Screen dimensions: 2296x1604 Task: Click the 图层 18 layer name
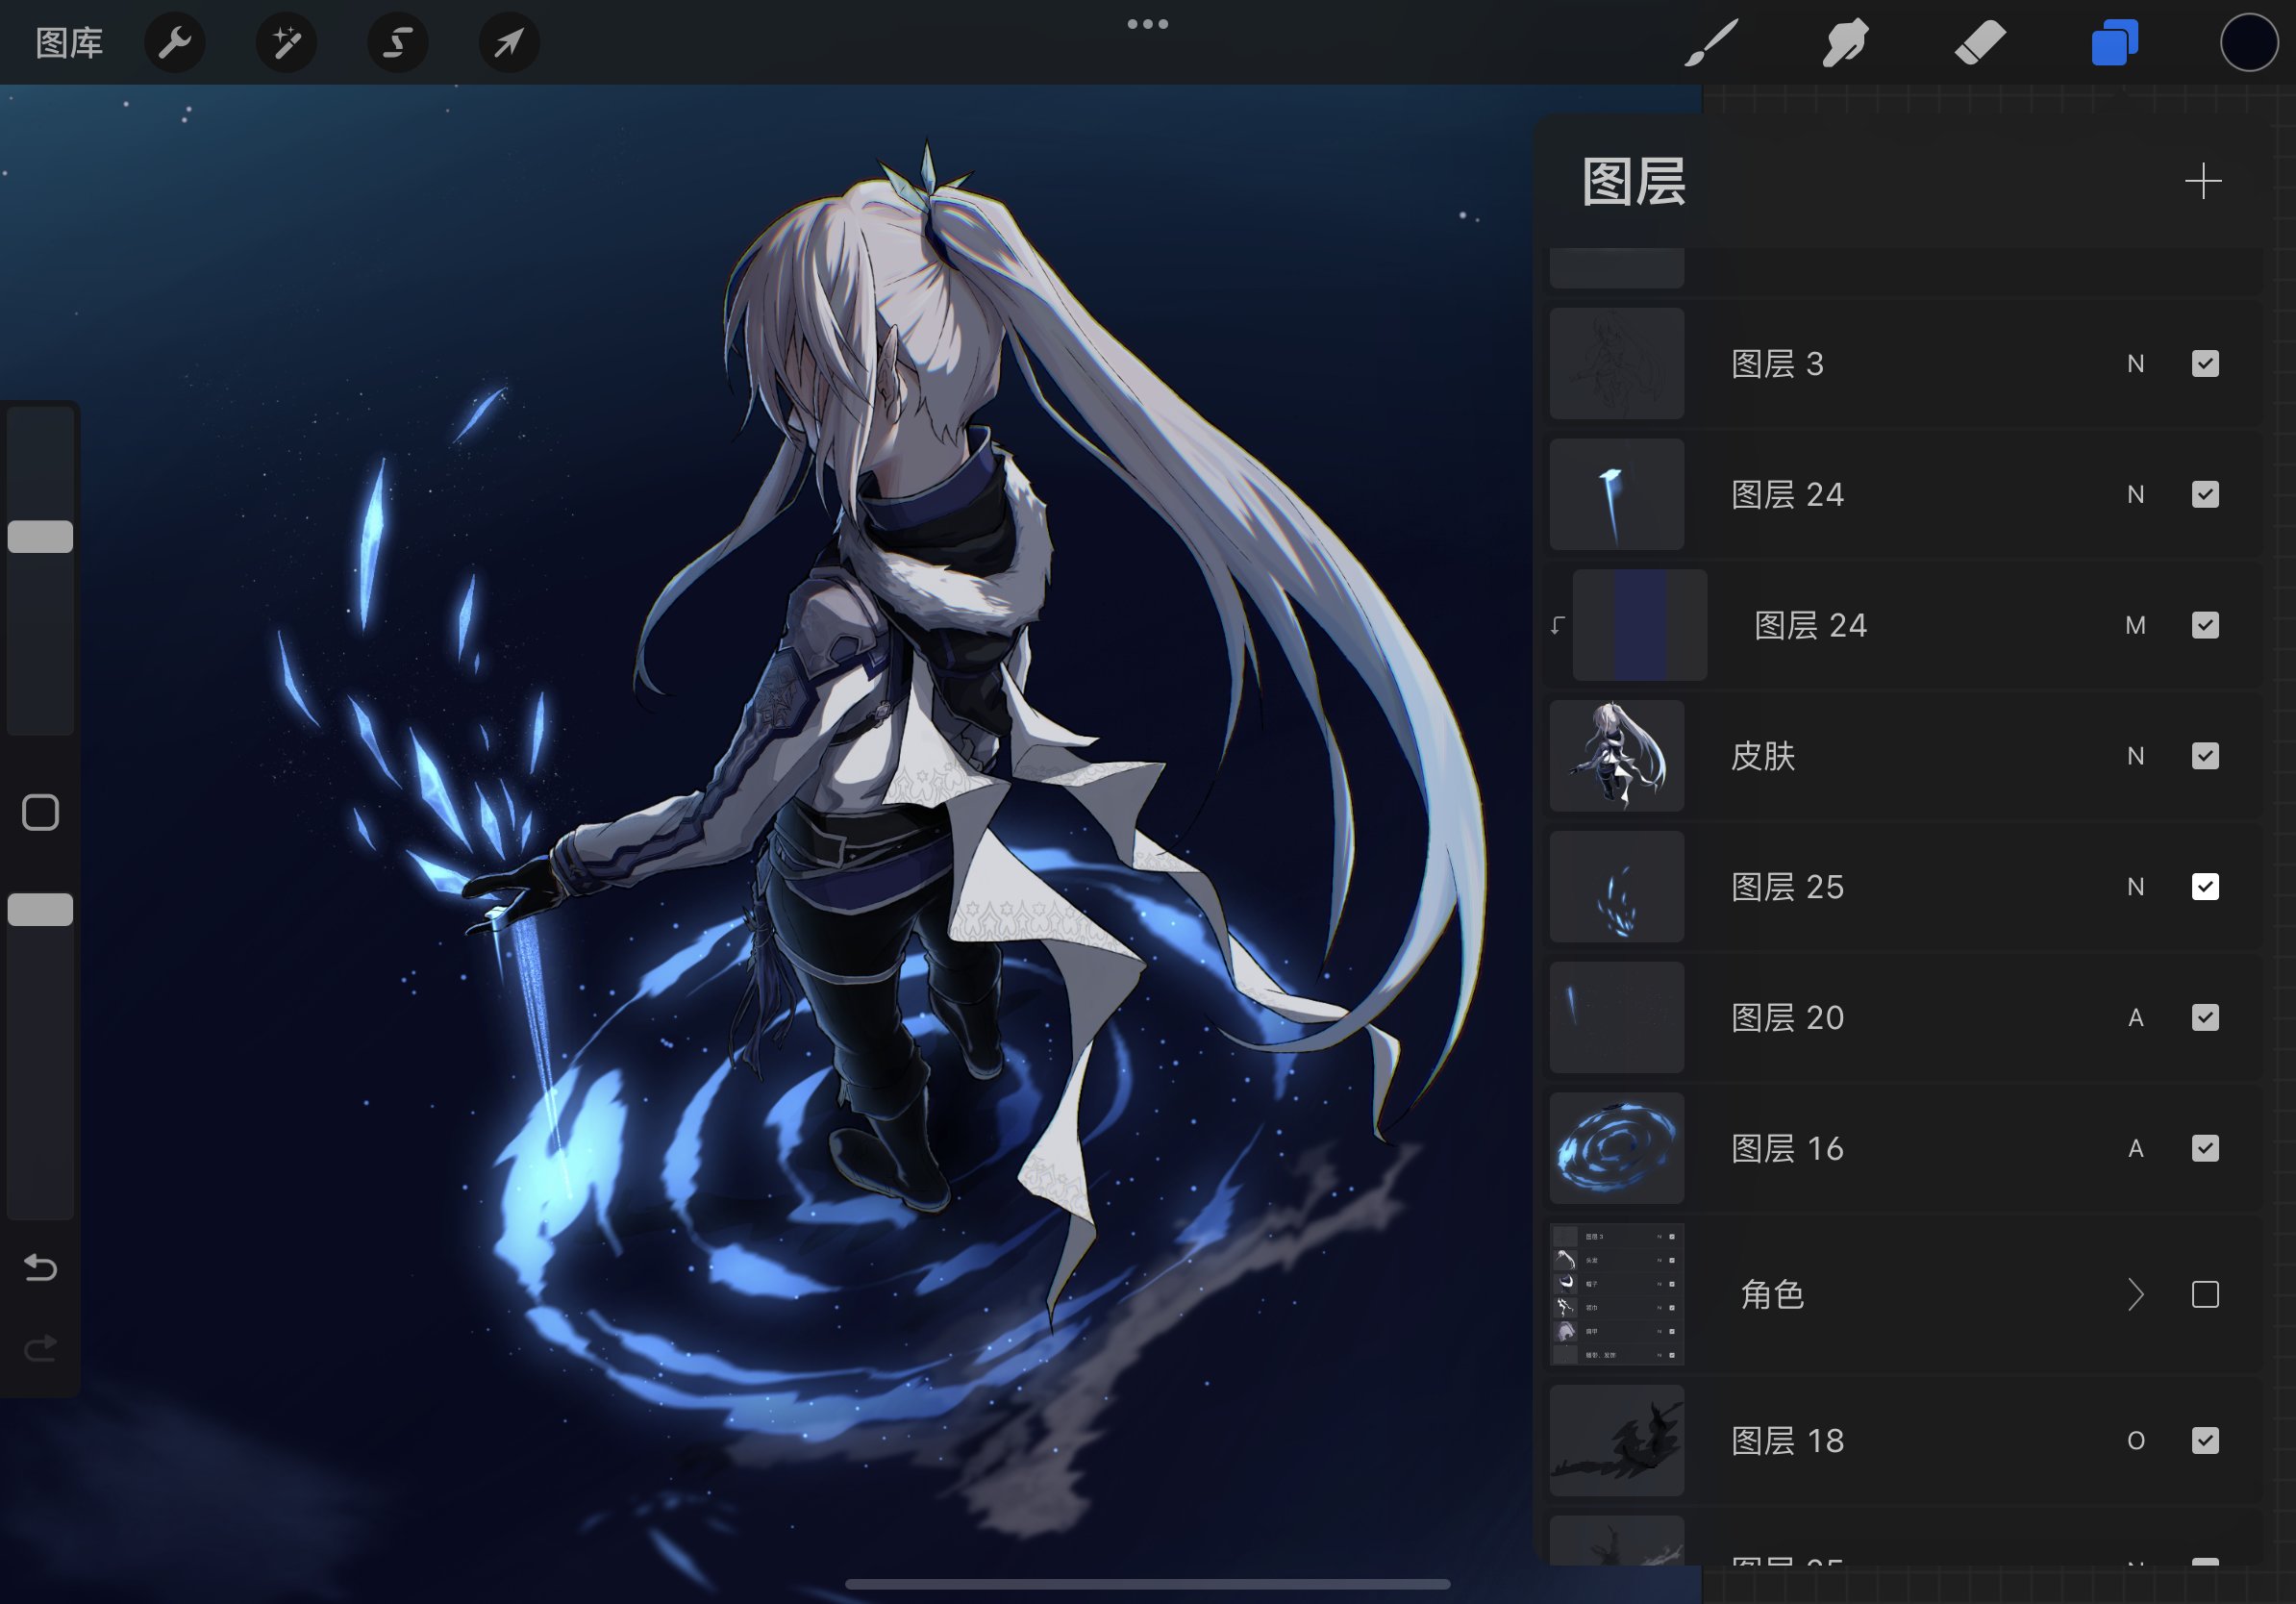coord(1787,1441)
